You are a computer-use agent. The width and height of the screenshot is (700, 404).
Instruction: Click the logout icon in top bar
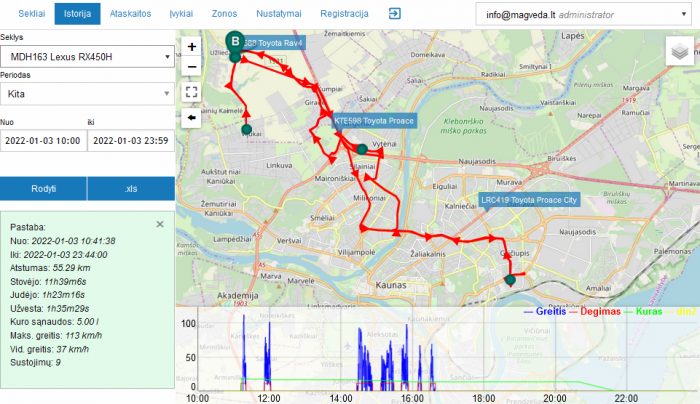pyautogui.click(x=395, y=14)
